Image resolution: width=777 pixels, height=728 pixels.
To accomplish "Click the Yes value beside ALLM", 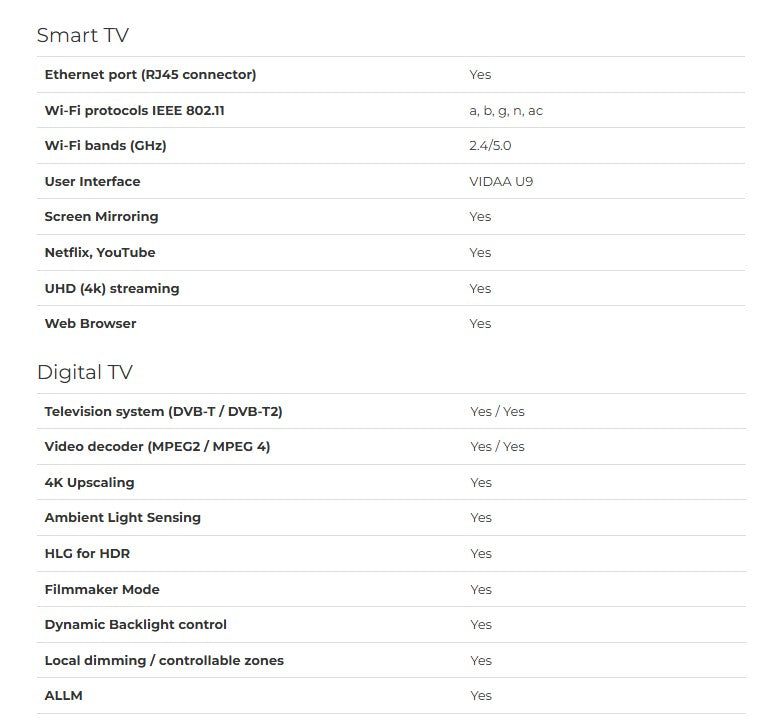I will click(481, 696).
